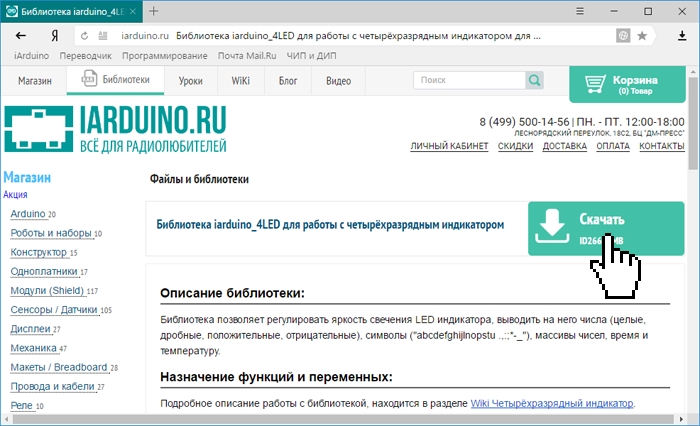Open the iArduino bookmark
The width and height of the screenshot is (700, 426).
pos(31,56)
